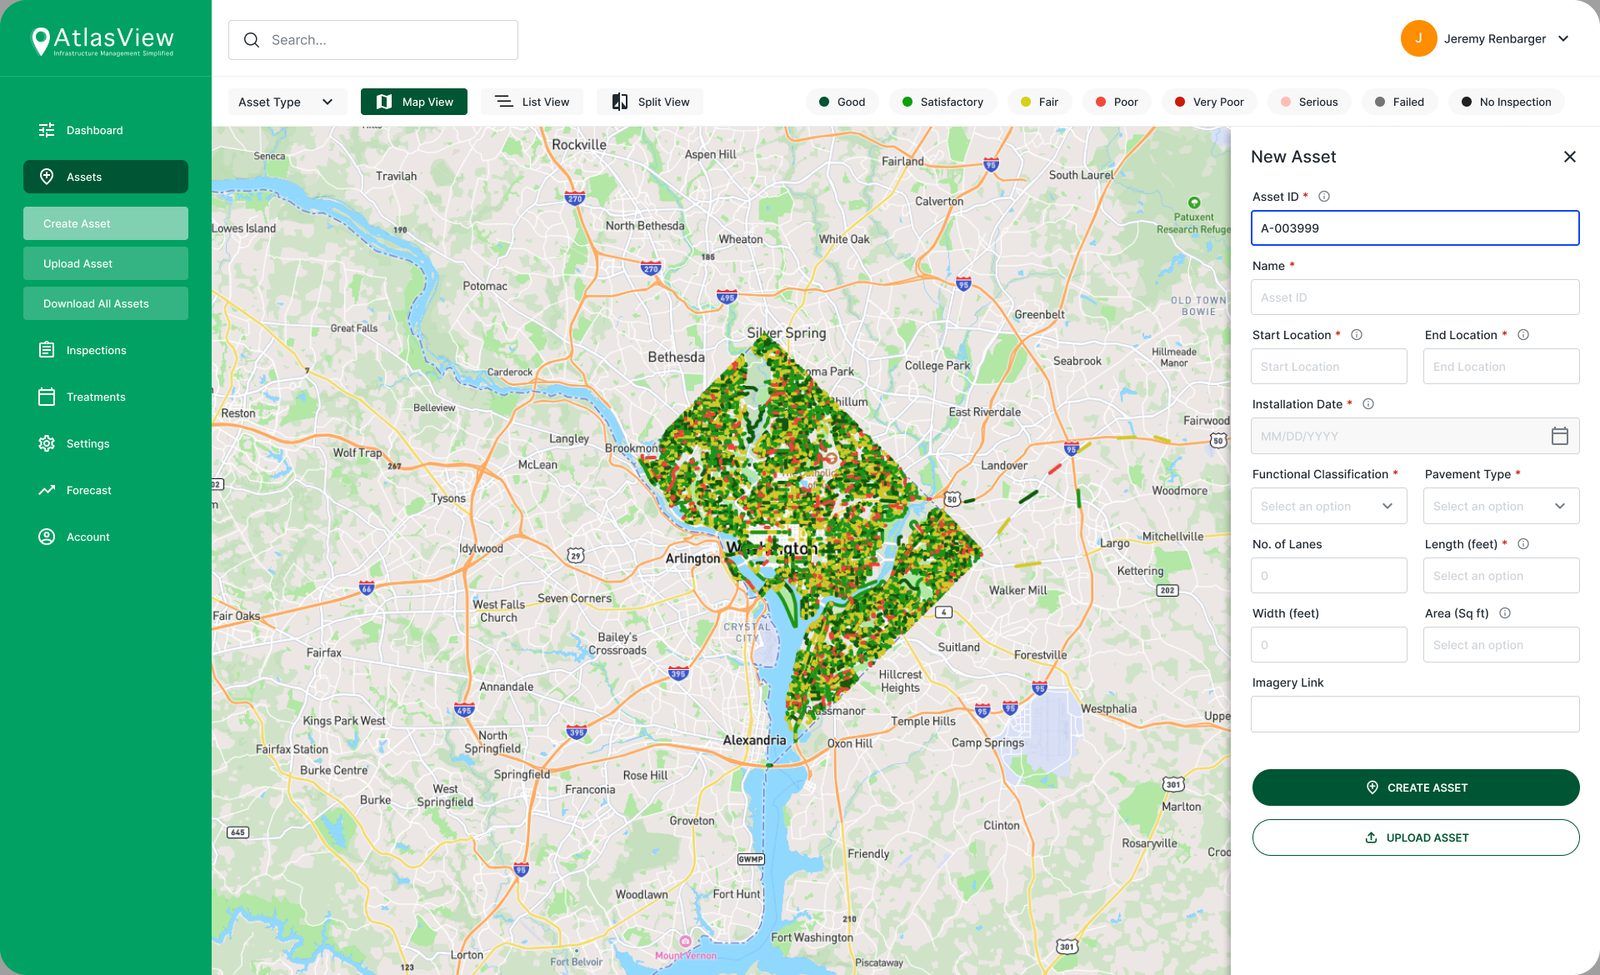Screen dimensions: 1600x975
Task: Click the Area (Sq ft) info icon
Action: [x=1505, y=613]
